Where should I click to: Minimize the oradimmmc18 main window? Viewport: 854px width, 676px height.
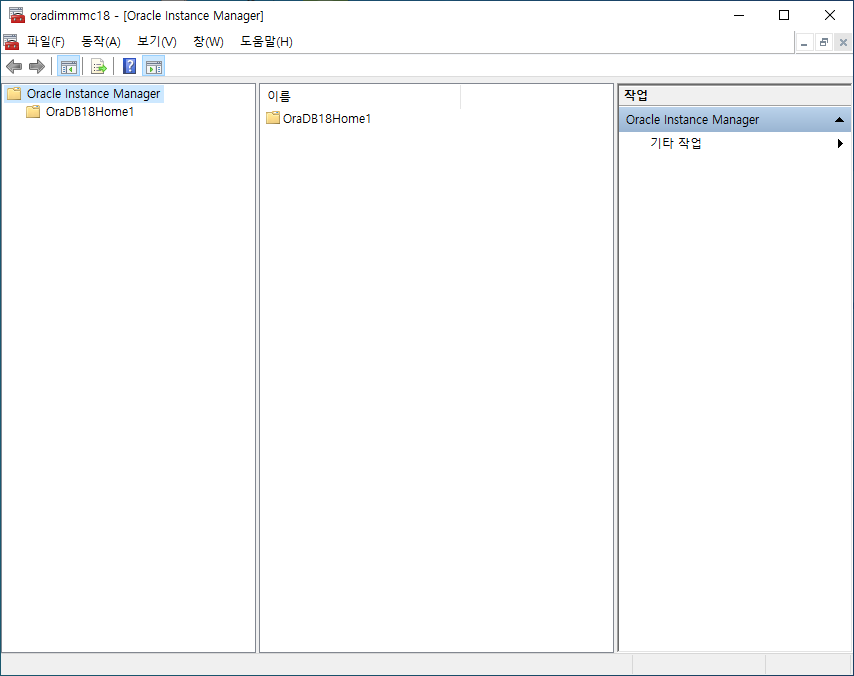pyautogui.click(x=739, y=15)
